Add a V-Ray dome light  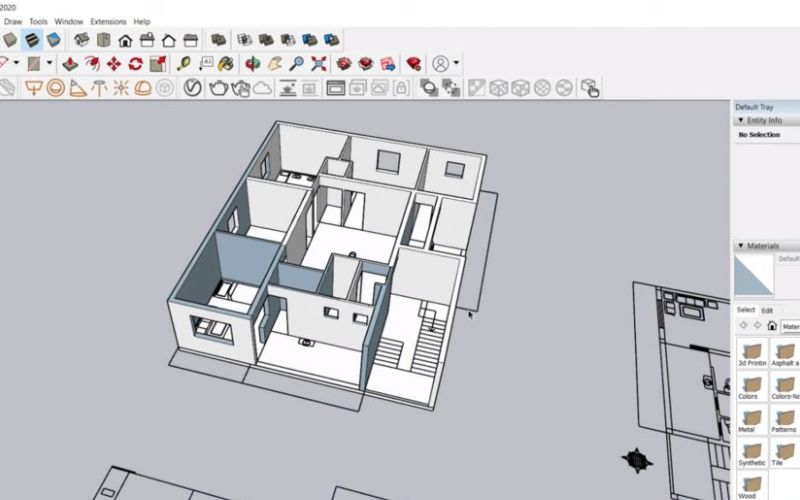[x=143, y=88]
